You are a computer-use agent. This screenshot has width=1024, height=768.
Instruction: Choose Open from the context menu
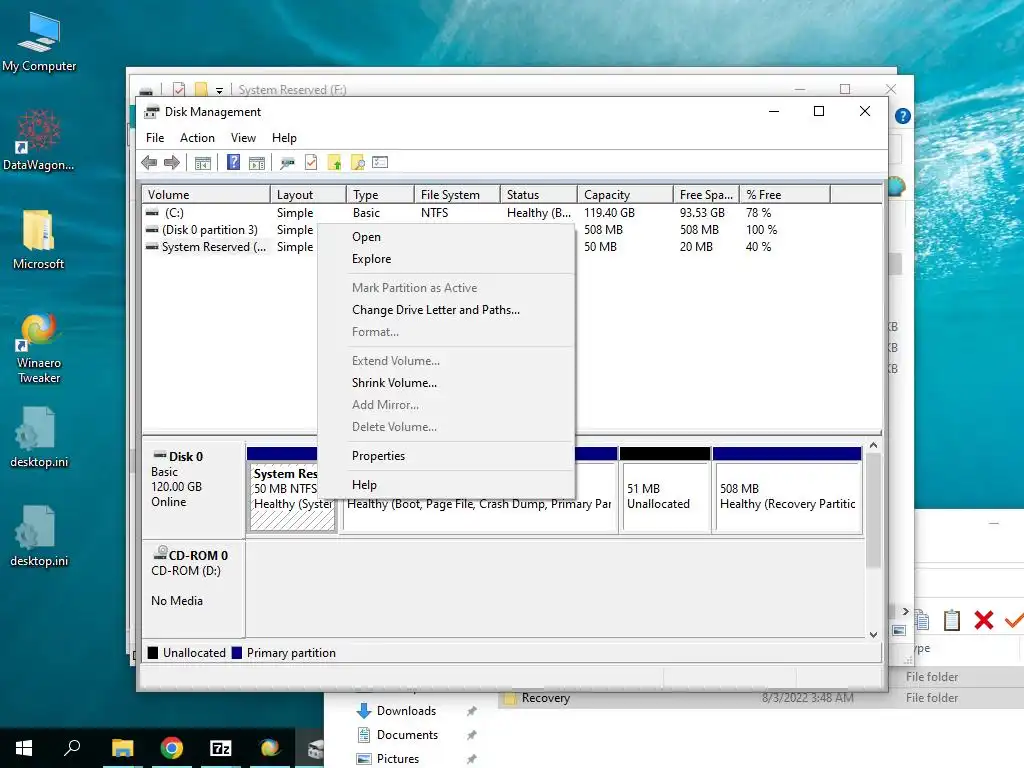pos(446,237)
